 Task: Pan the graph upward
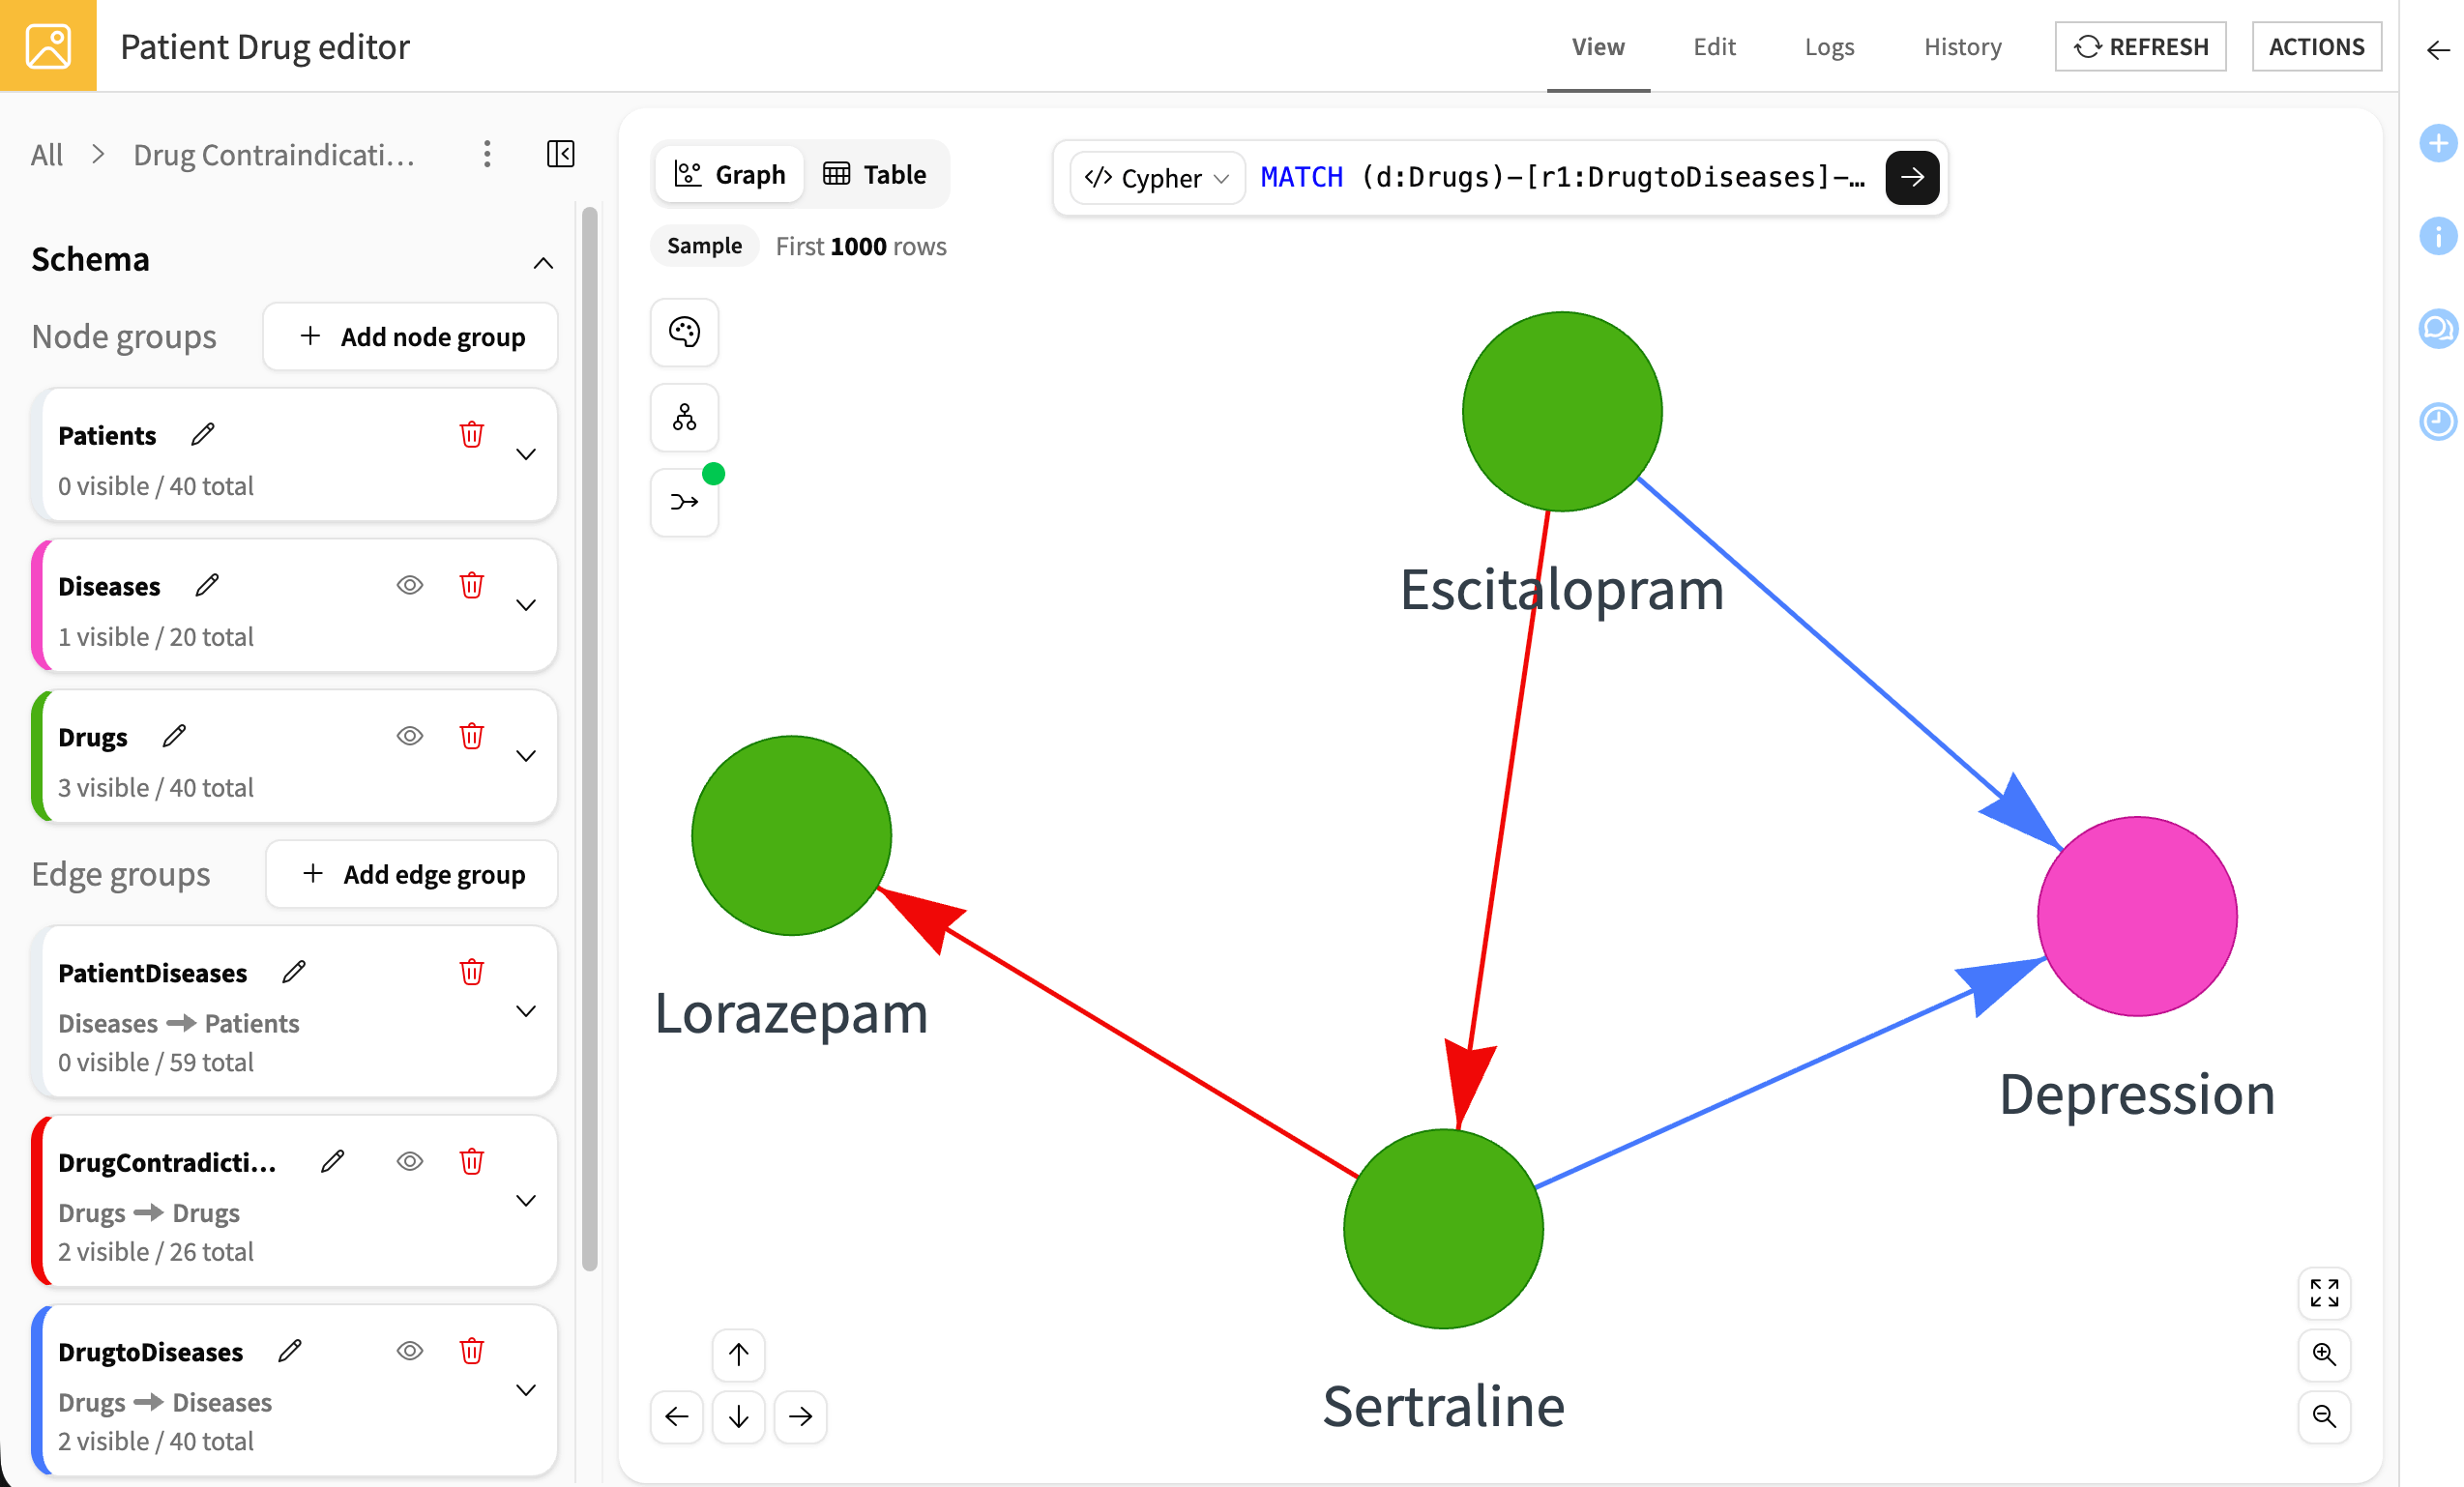tap(738, 1355)
